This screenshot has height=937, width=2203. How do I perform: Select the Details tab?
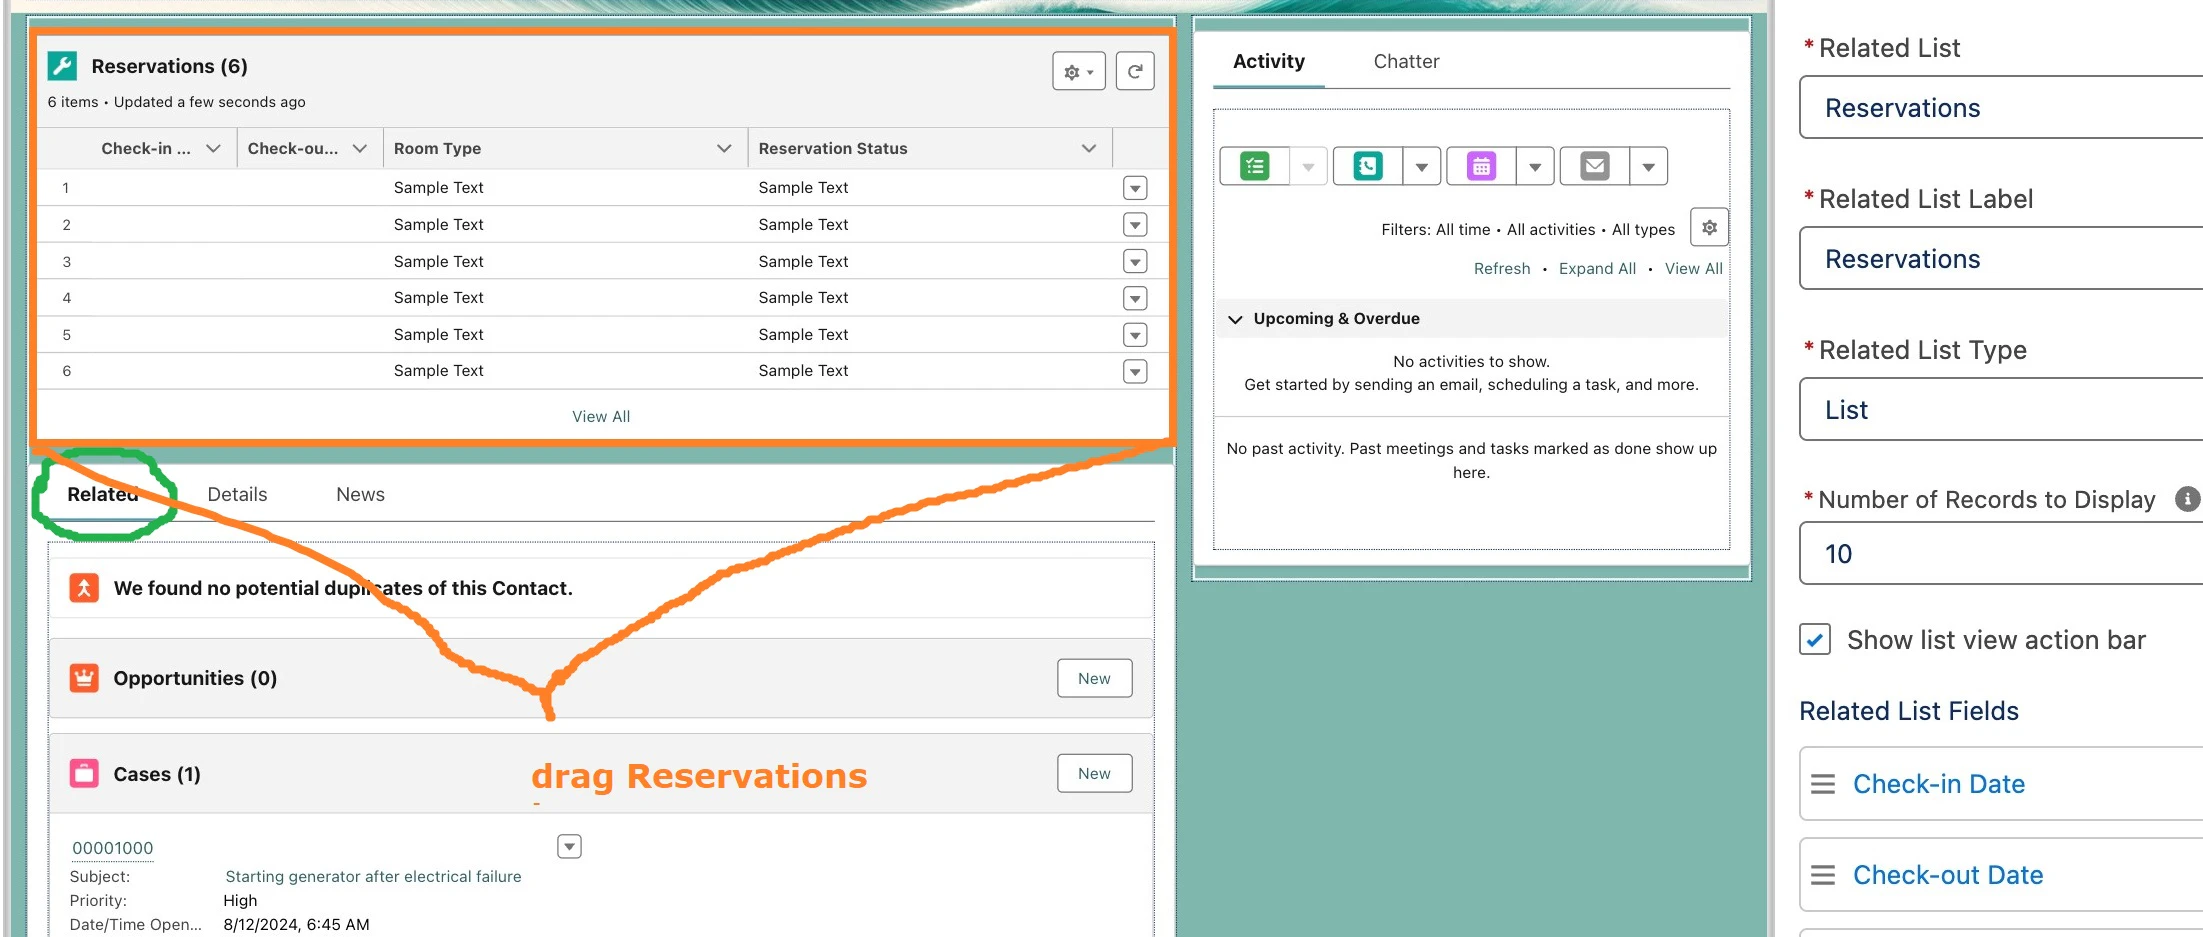point(237,494)
